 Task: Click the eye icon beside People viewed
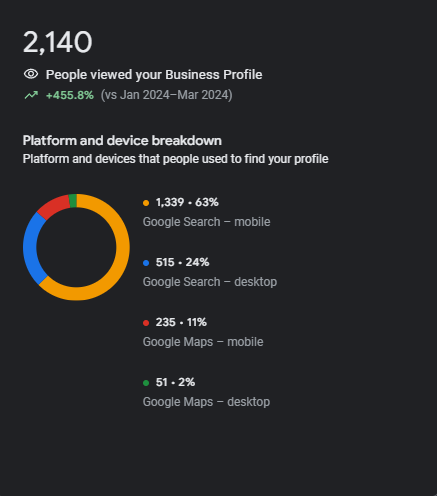coord(31,74)
